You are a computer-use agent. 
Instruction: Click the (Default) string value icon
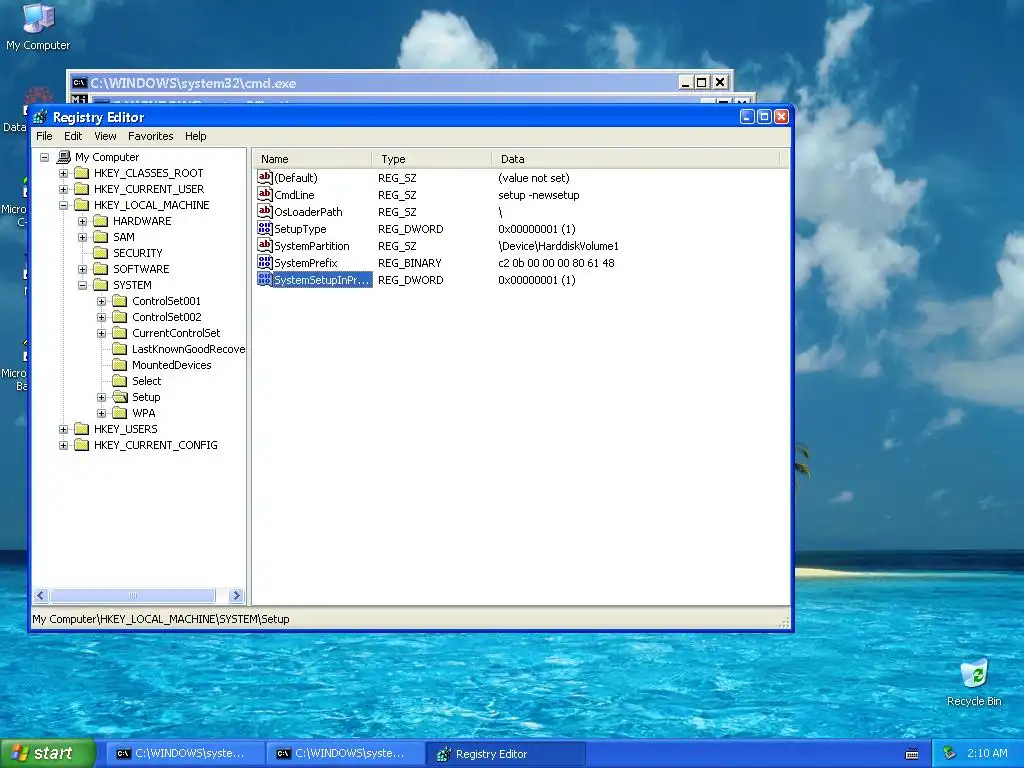(264, 178)
